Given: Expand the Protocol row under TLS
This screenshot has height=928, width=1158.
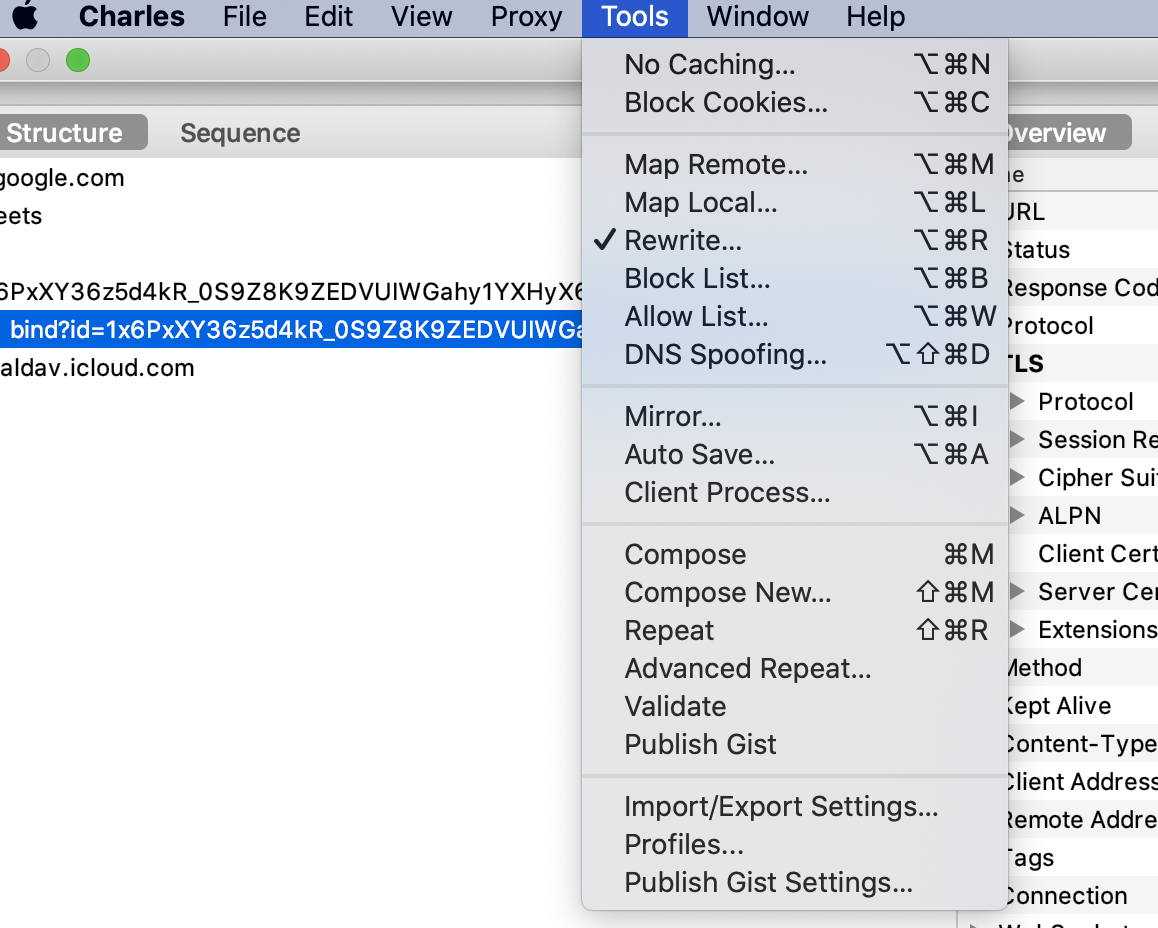Looking at the screenshot, I should [x=1018, y=402].
